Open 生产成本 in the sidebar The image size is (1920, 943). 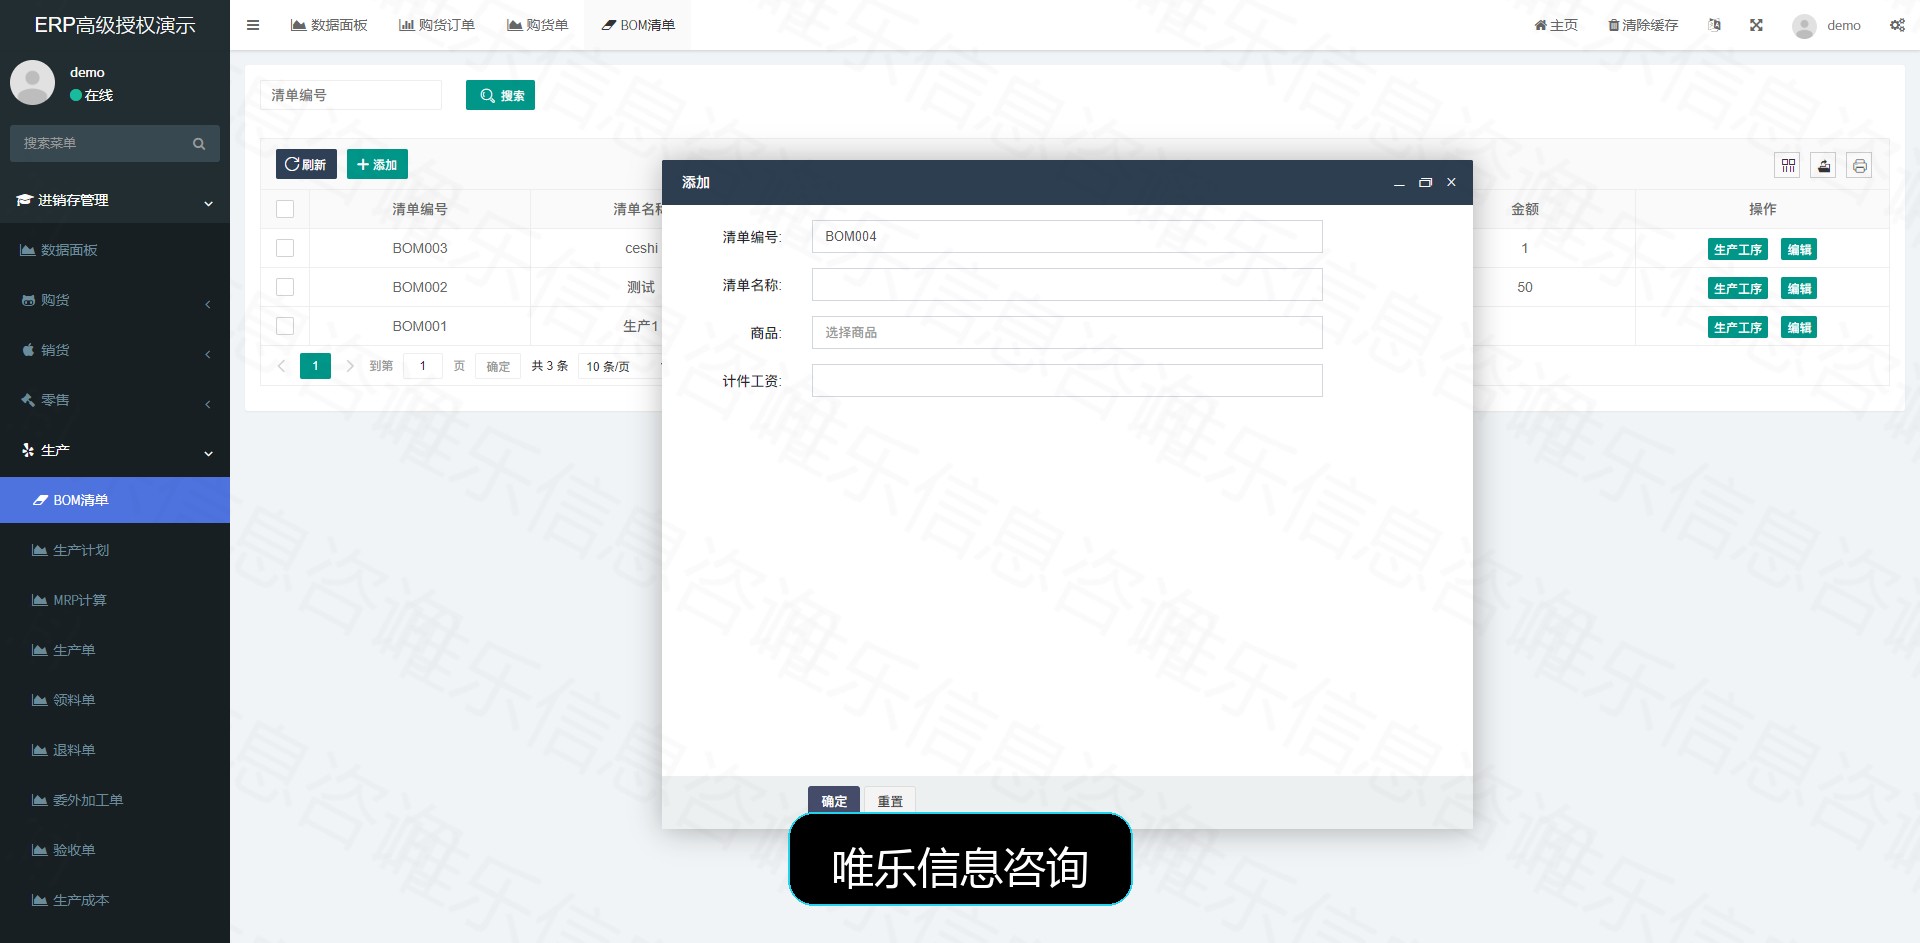pos(115,900)
